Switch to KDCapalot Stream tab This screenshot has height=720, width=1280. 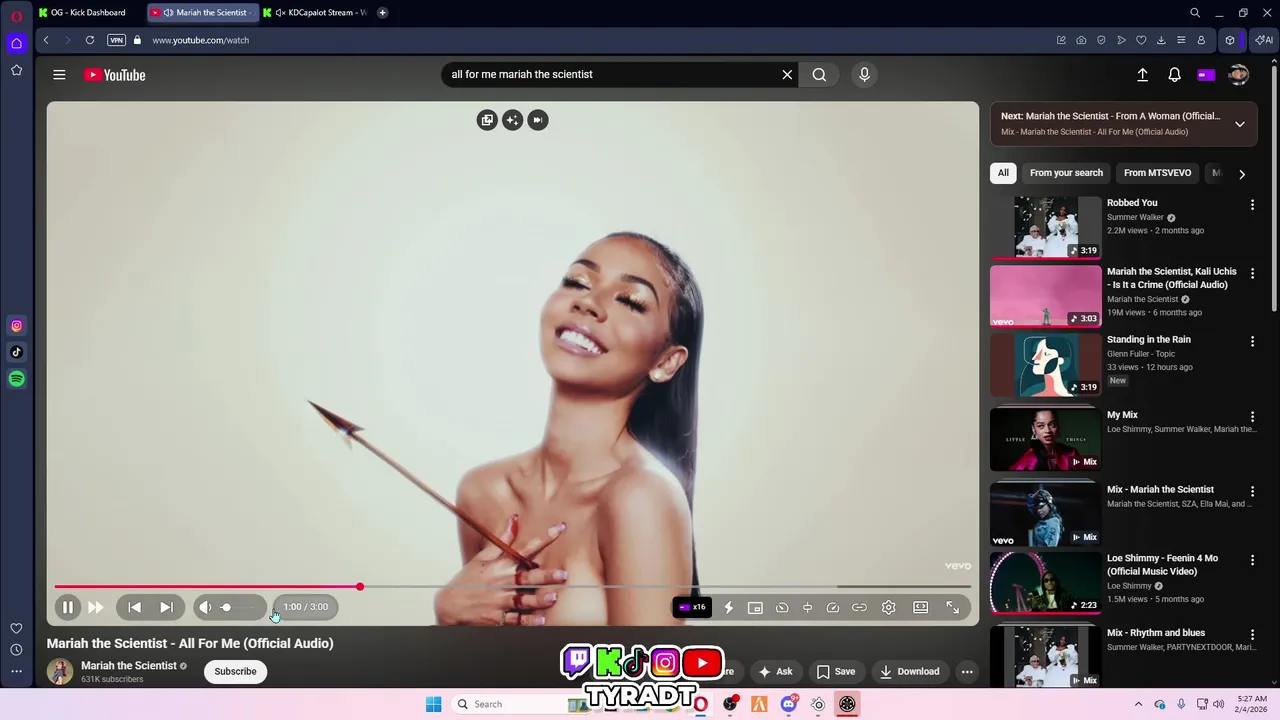(x=316, y=12)
